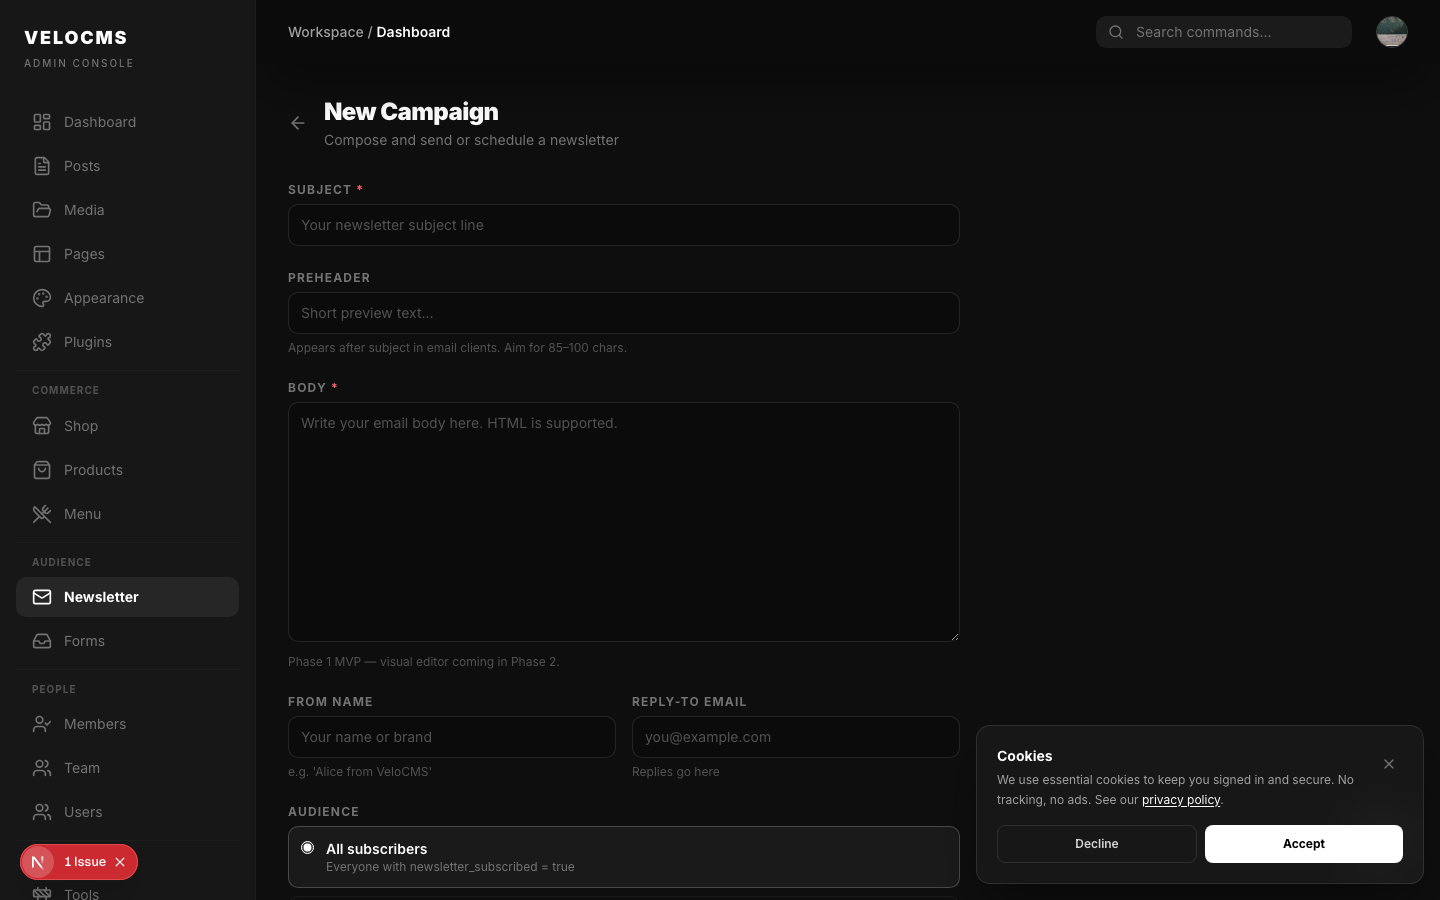Select the Dashboard icon in sidebar
This screenshot has height=900, width=1440.
point(41,122)
